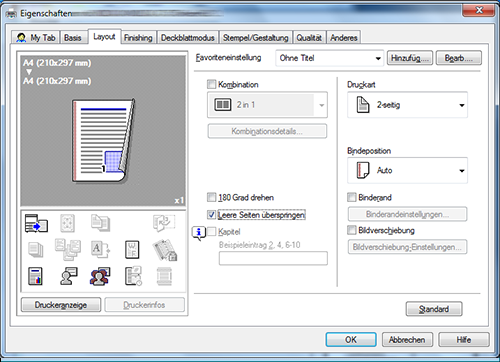The image size is (500, 362).
Task: Click the page icon with W and R letters
Action: point(132,250)
